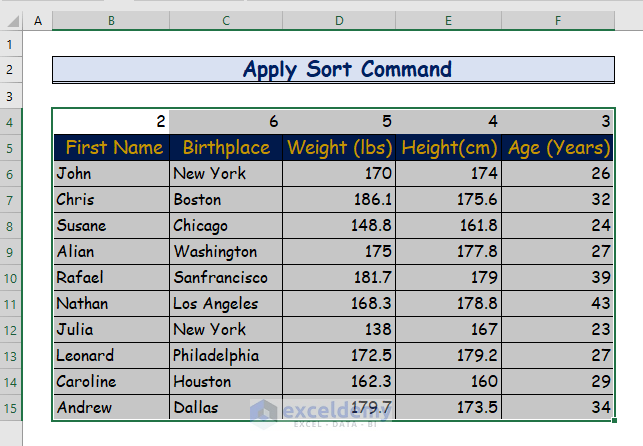The height and width of the screenshot is (446, 643).
Task: Click the 'Washington' cell
Action: (x=226, y=252)
